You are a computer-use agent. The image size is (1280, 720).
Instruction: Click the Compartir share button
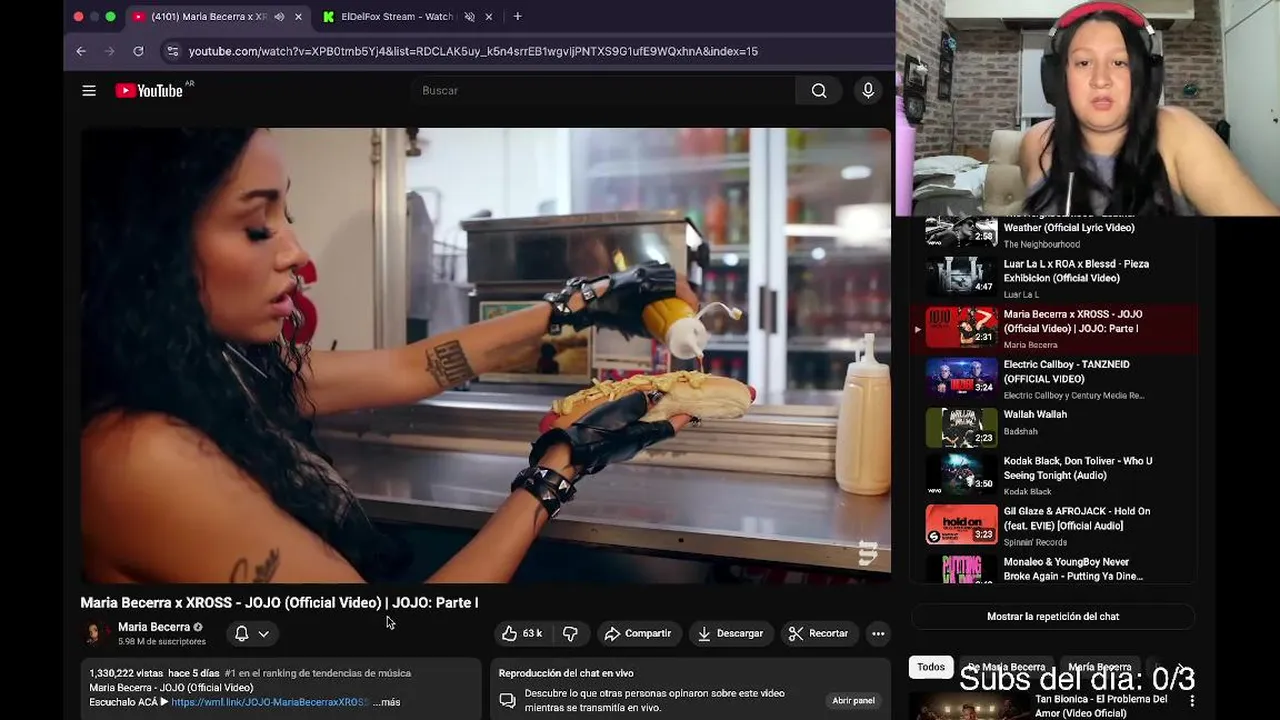638,633
